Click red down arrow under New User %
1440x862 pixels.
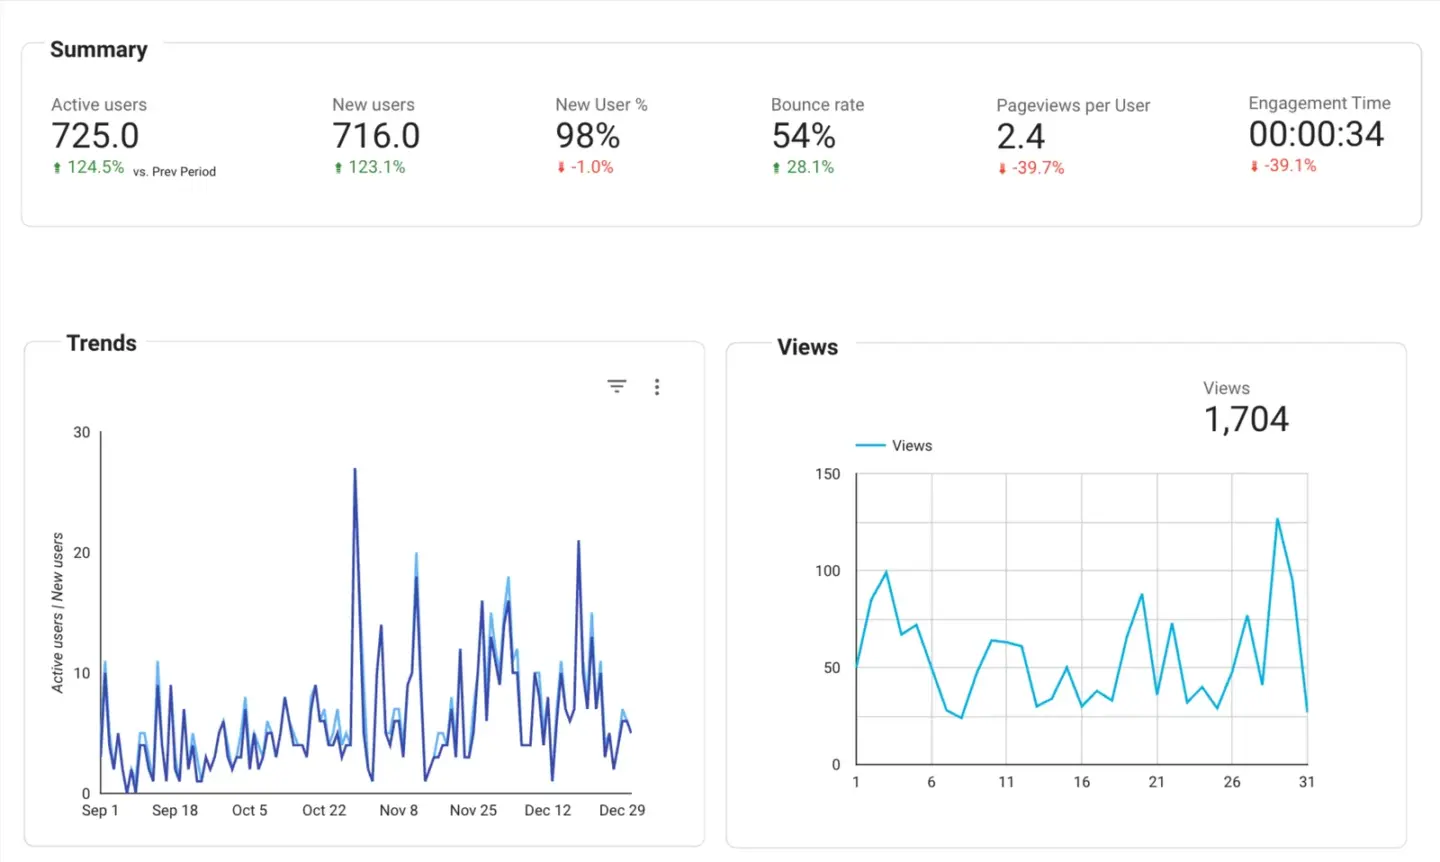click(x=561, y=168)
